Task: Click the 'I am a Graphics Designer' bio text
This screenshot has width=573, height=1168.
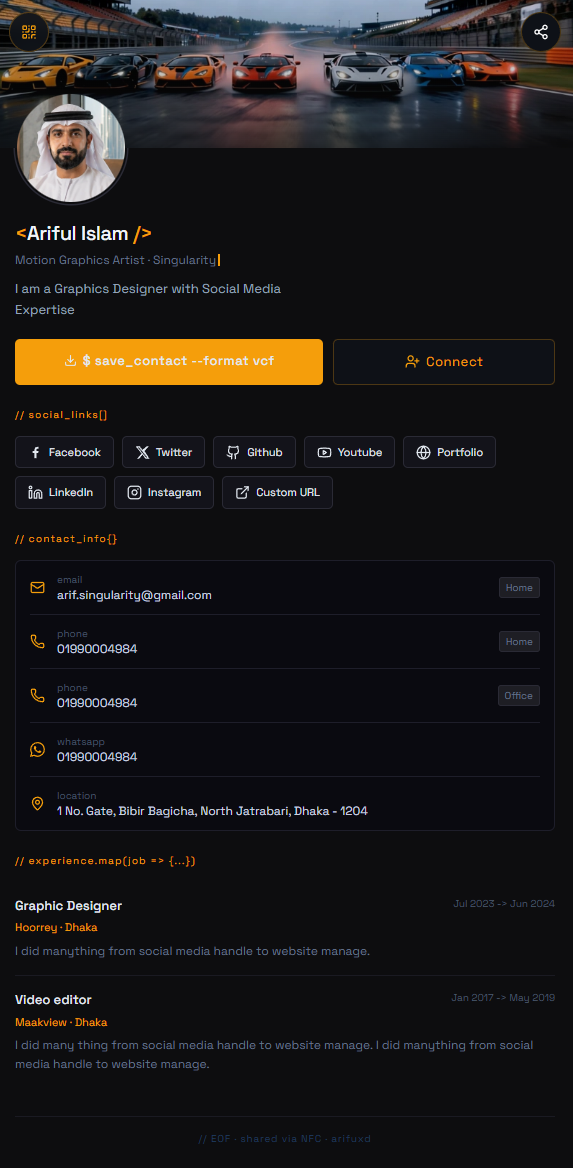Action: click(x=148, y=299)
